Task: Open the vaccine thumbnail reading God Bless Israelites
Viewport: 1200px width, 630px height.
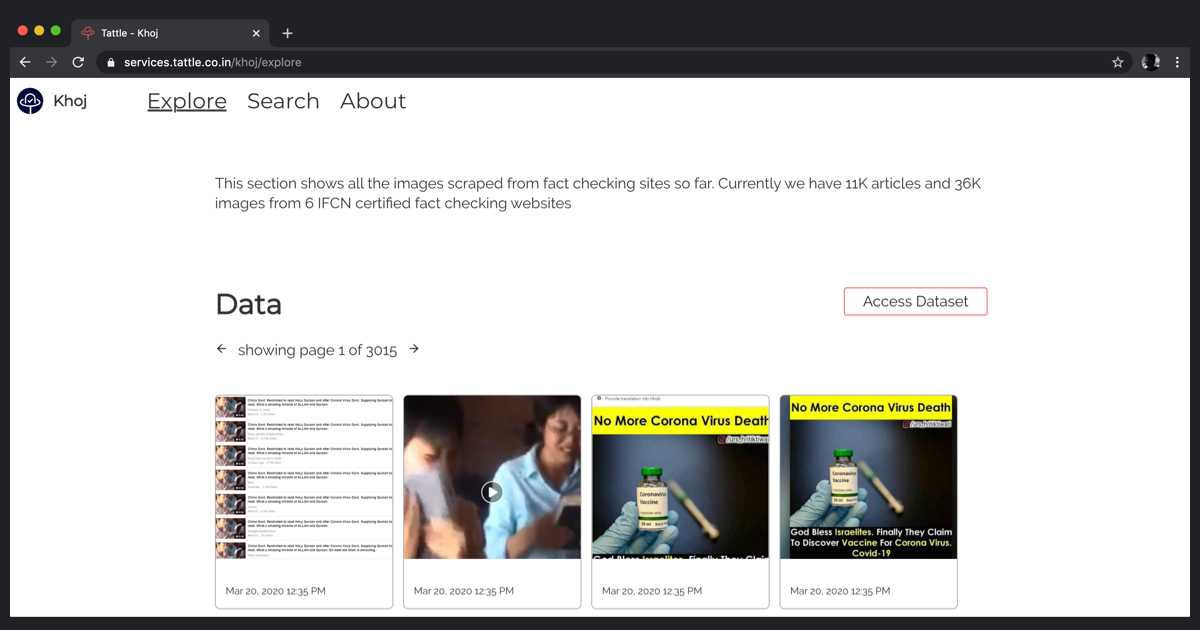Action: tap(868, 476)
